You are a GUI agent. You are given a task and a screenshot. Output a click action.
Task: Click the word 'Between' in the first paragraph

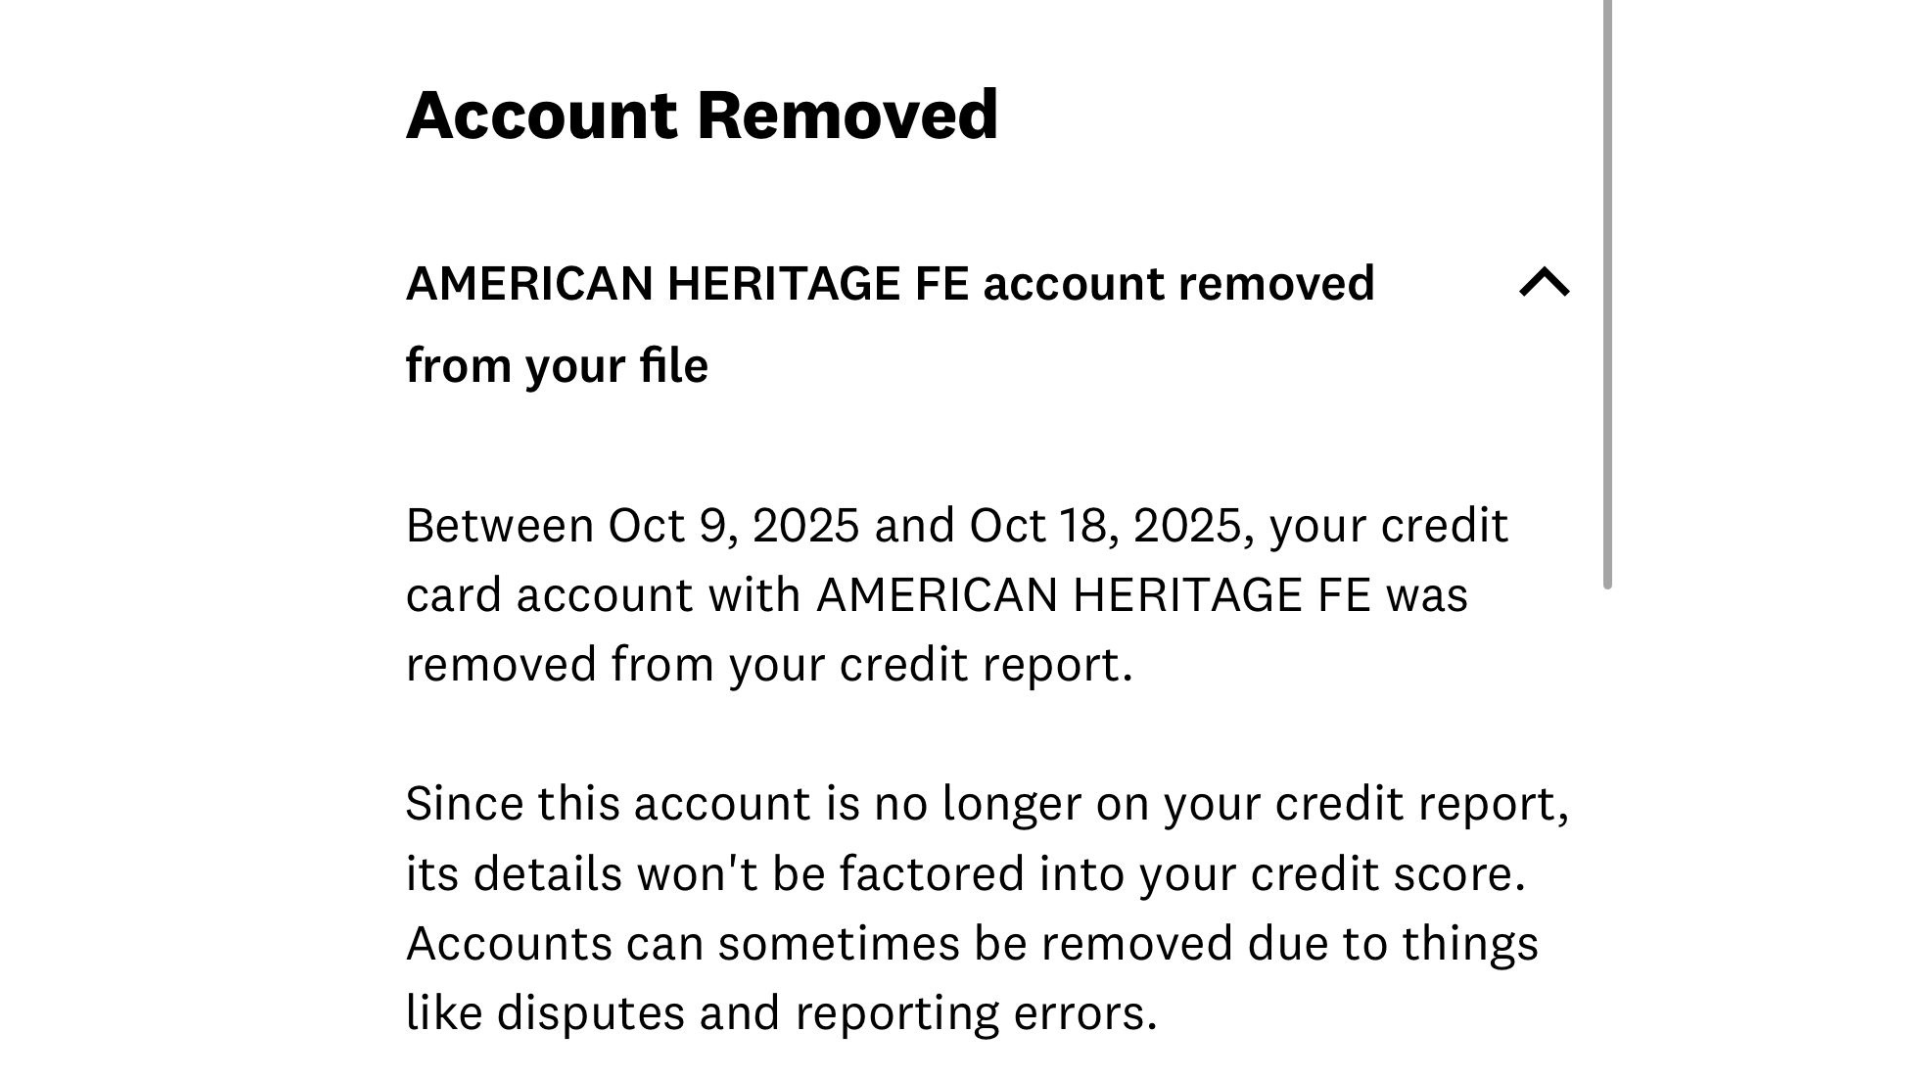click(x=499, y=526)
